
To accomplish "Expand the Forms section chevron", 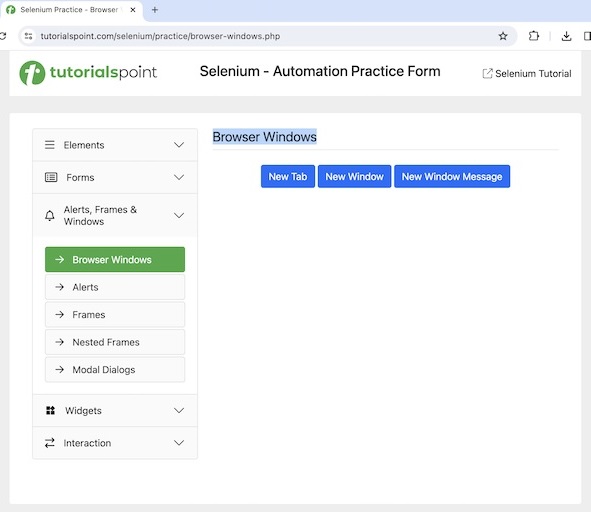I will (179, 177).
